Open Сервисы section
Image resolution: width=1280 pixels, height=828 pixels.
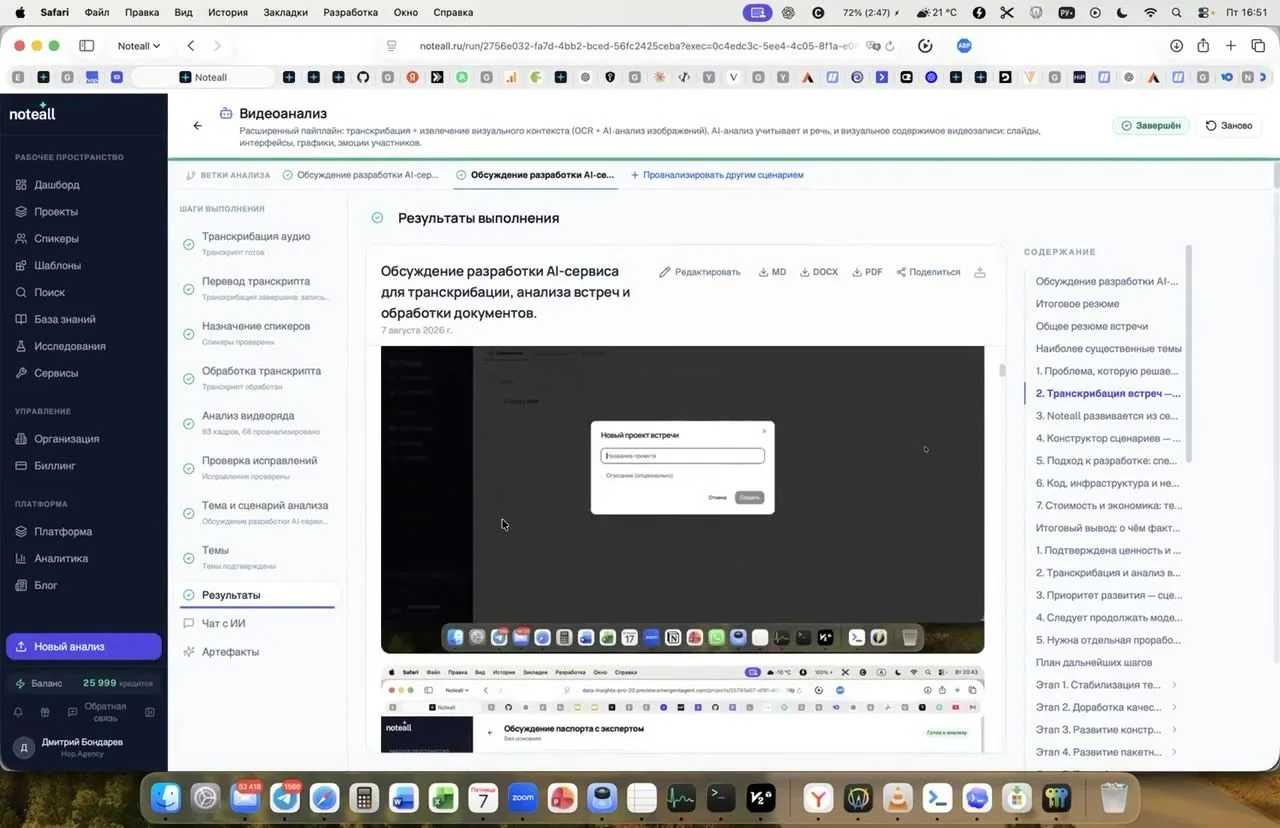tap(56, 373)
